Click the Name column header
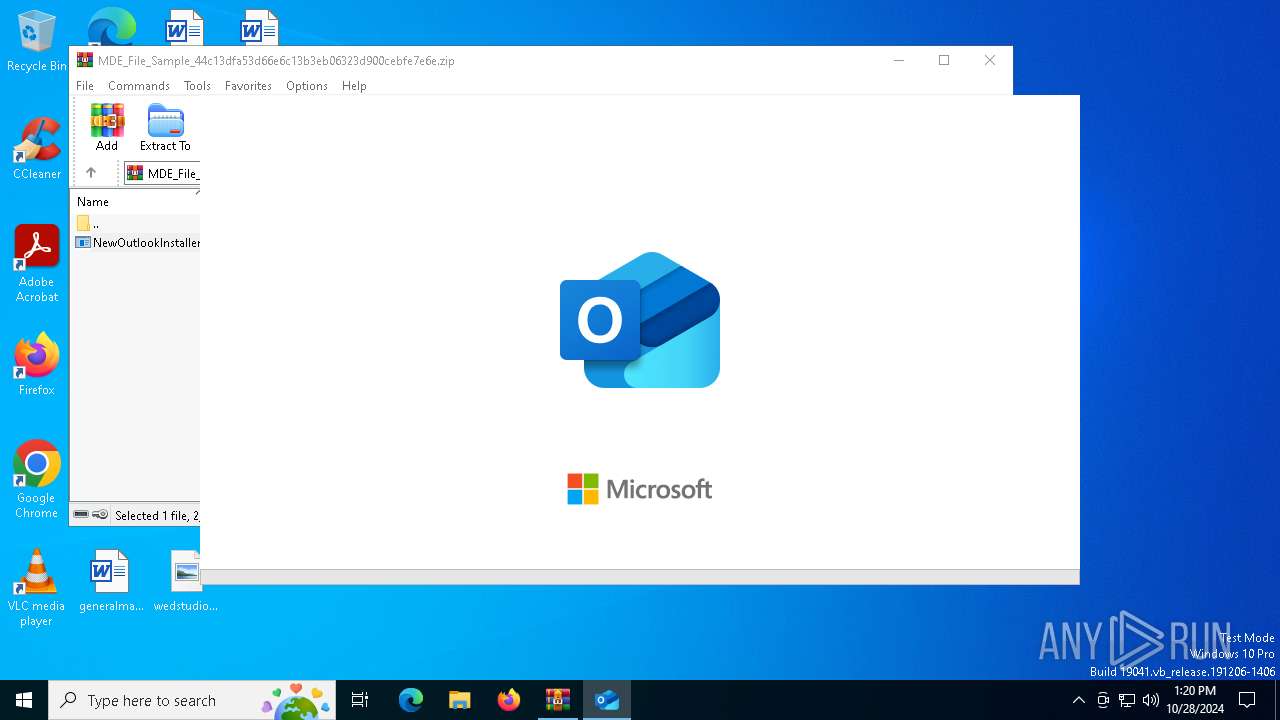The image size is (1280, 720). pyautogui.click(x=93, y=202)
